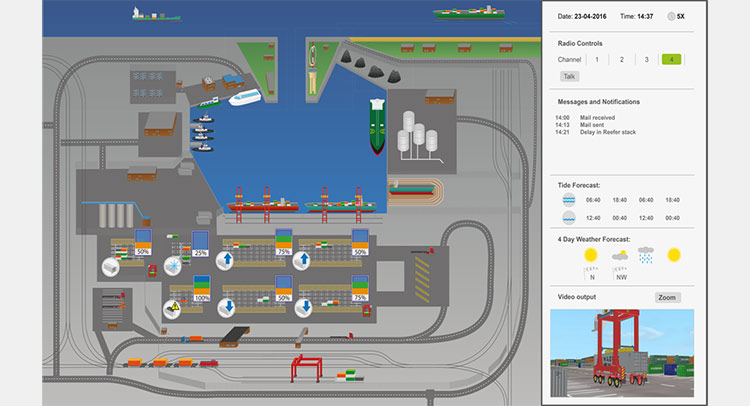
Task: Click the time value 14:37
Action: (x=644, y=16)
